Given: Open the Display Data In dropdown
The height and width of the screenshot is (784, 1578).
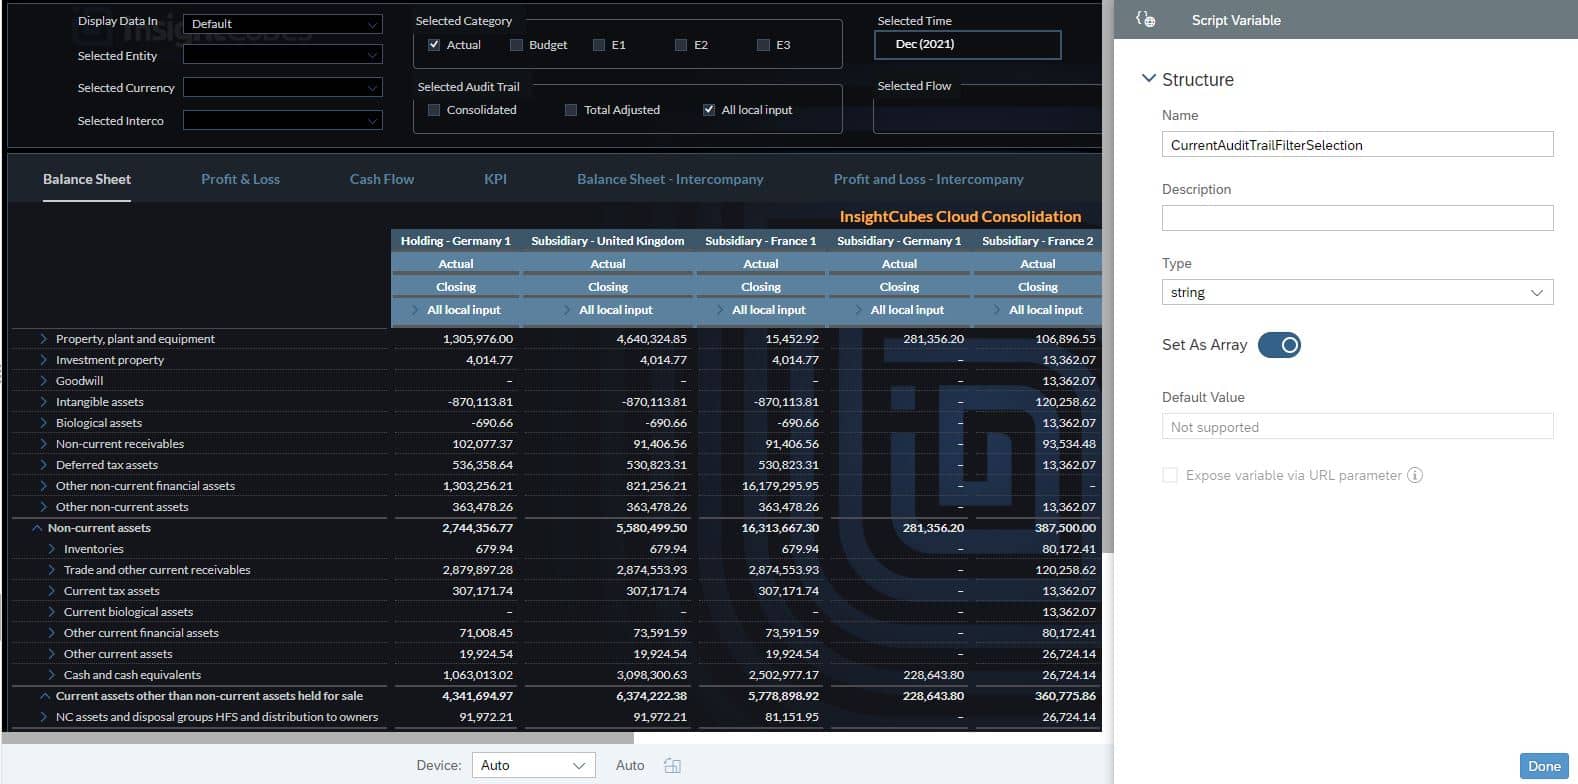Looking at the screenshot, I should coord(282,24).
